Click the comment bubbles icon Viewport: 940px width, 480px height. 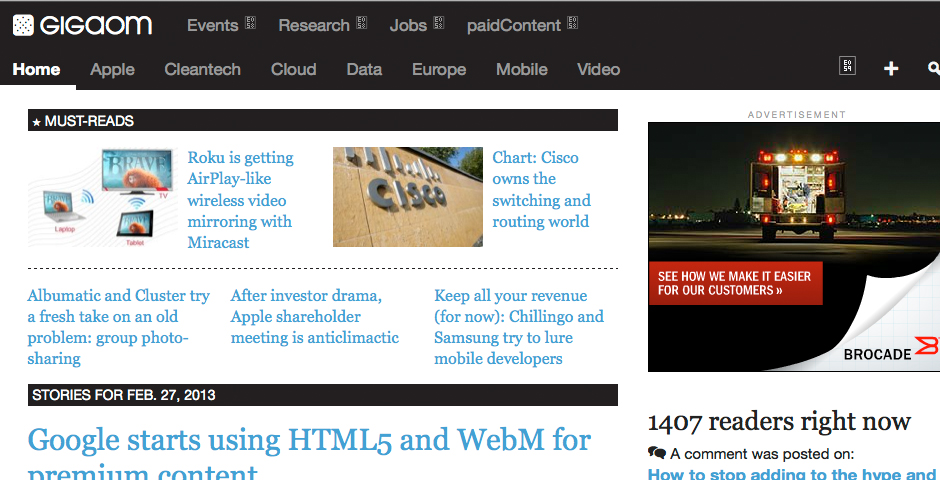pyautogui.click(x=656, y=453)
